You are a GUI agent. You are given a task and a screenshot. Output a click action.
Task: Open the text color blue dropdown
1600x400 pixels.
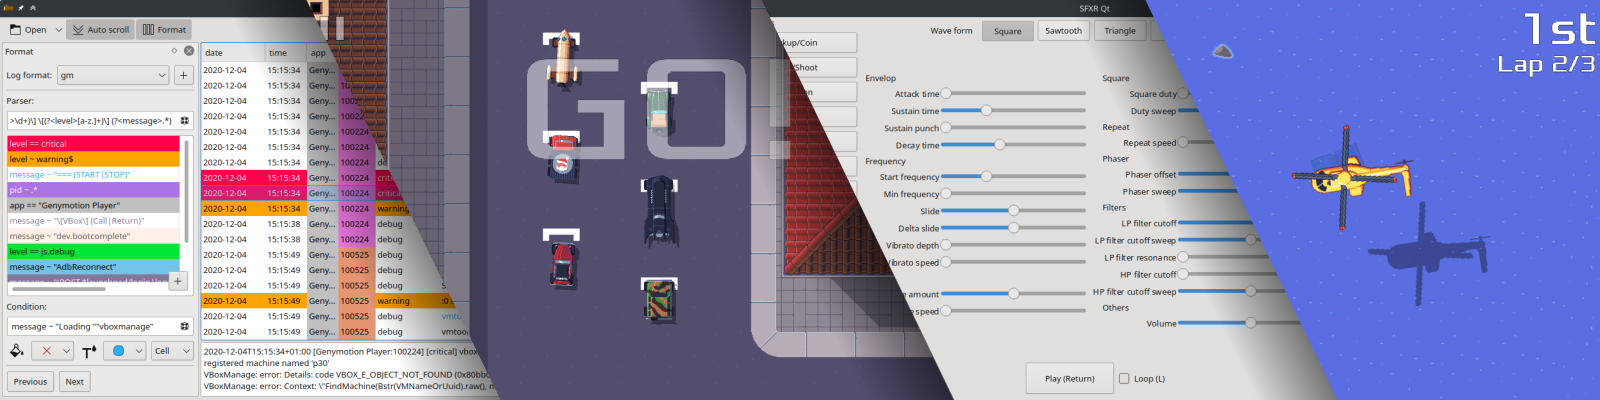tap(139, 351)
